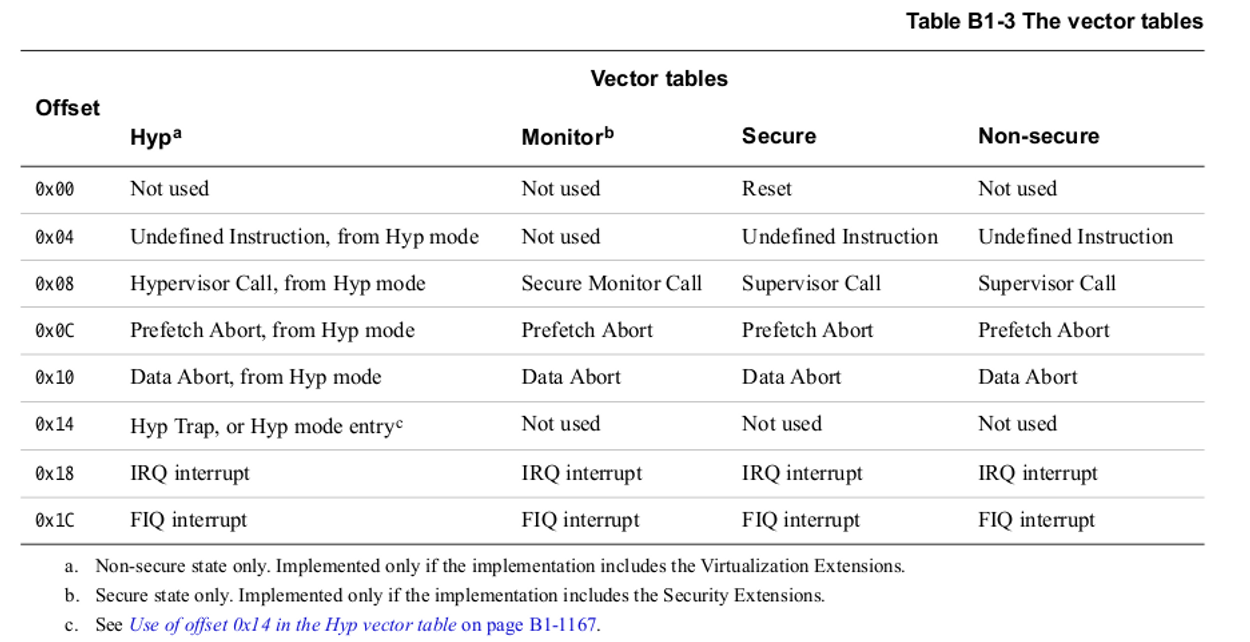Select 'Hypervisor Call, from Hyp mode' text
This screenshot has width=1250, height=642.
(277, 284)
